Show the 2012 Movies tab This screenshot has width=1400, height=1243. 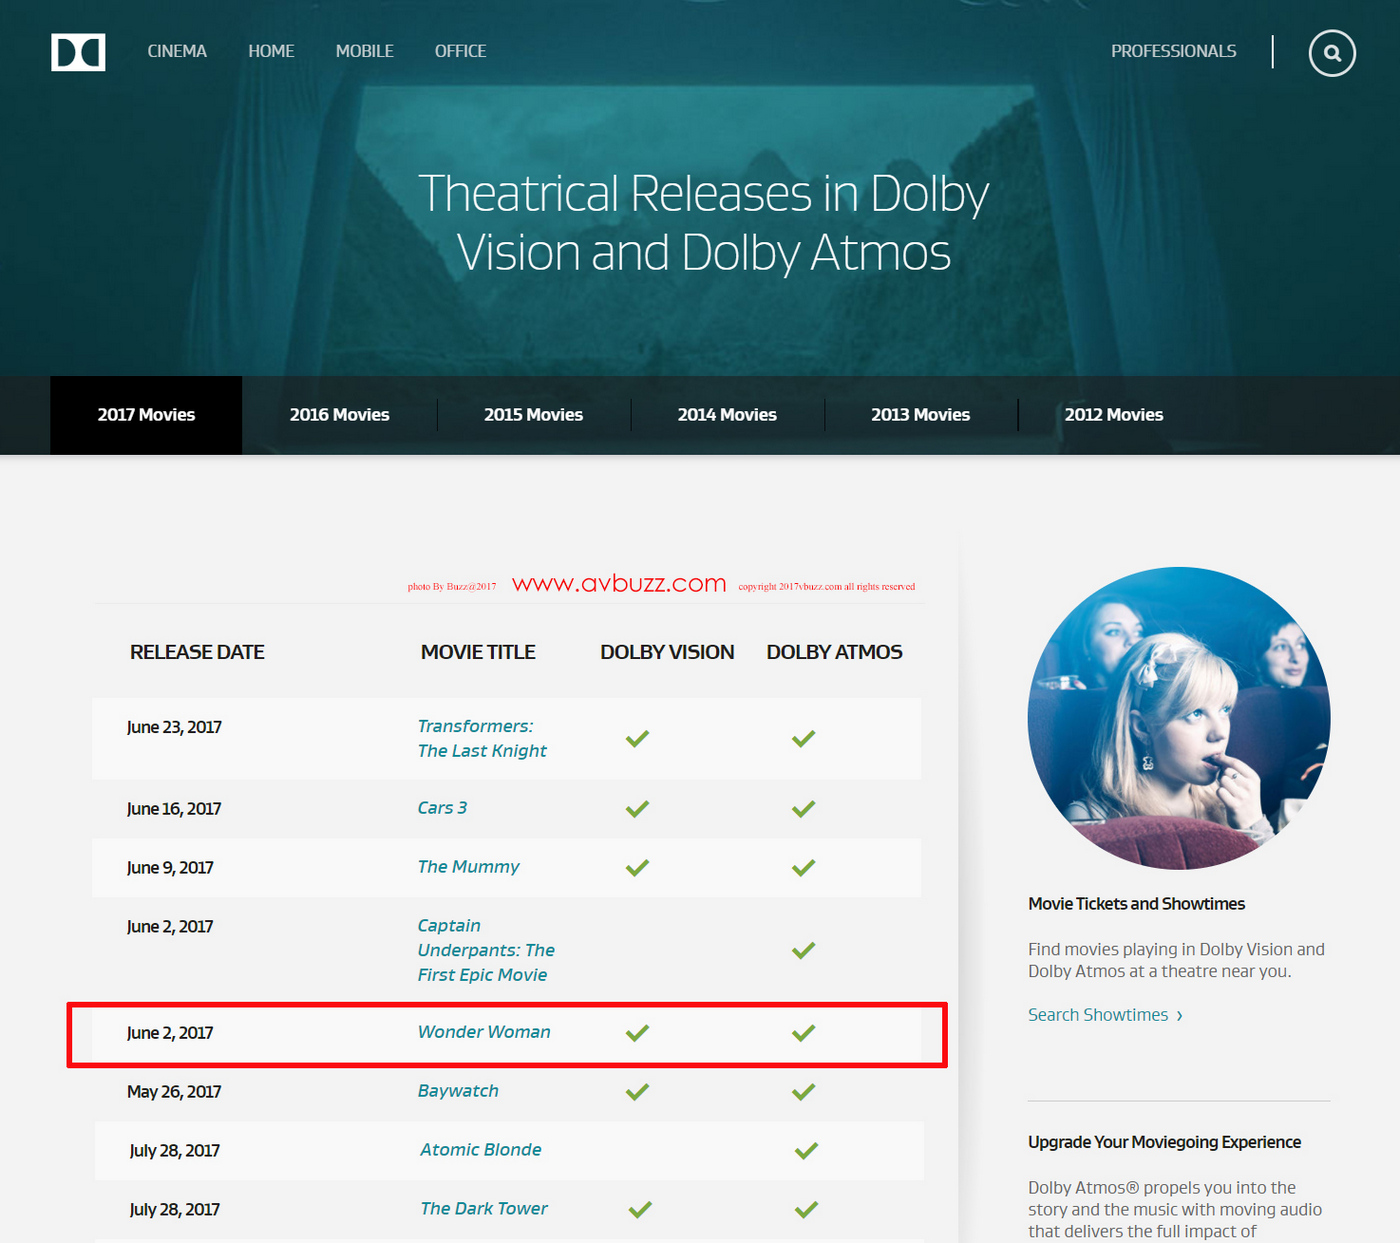1113,415
